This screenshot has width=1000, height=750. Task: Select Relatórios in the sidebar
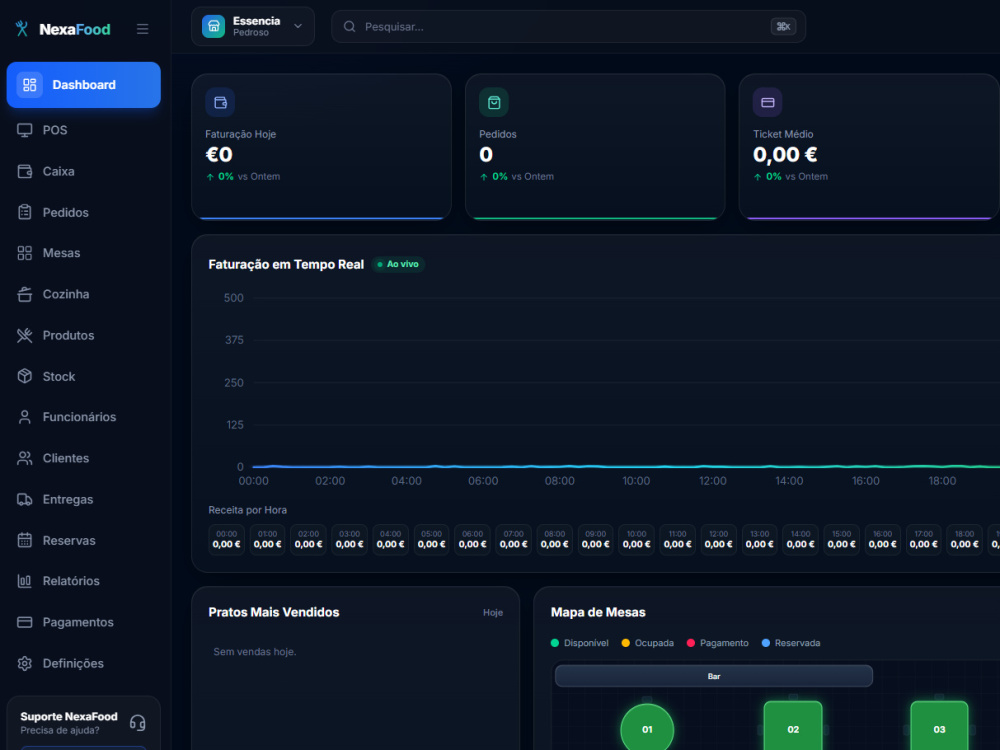click(84, 581)
